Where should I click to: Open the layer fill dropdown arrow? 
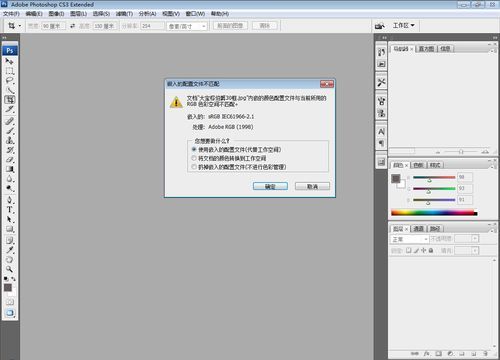(475, 250)
